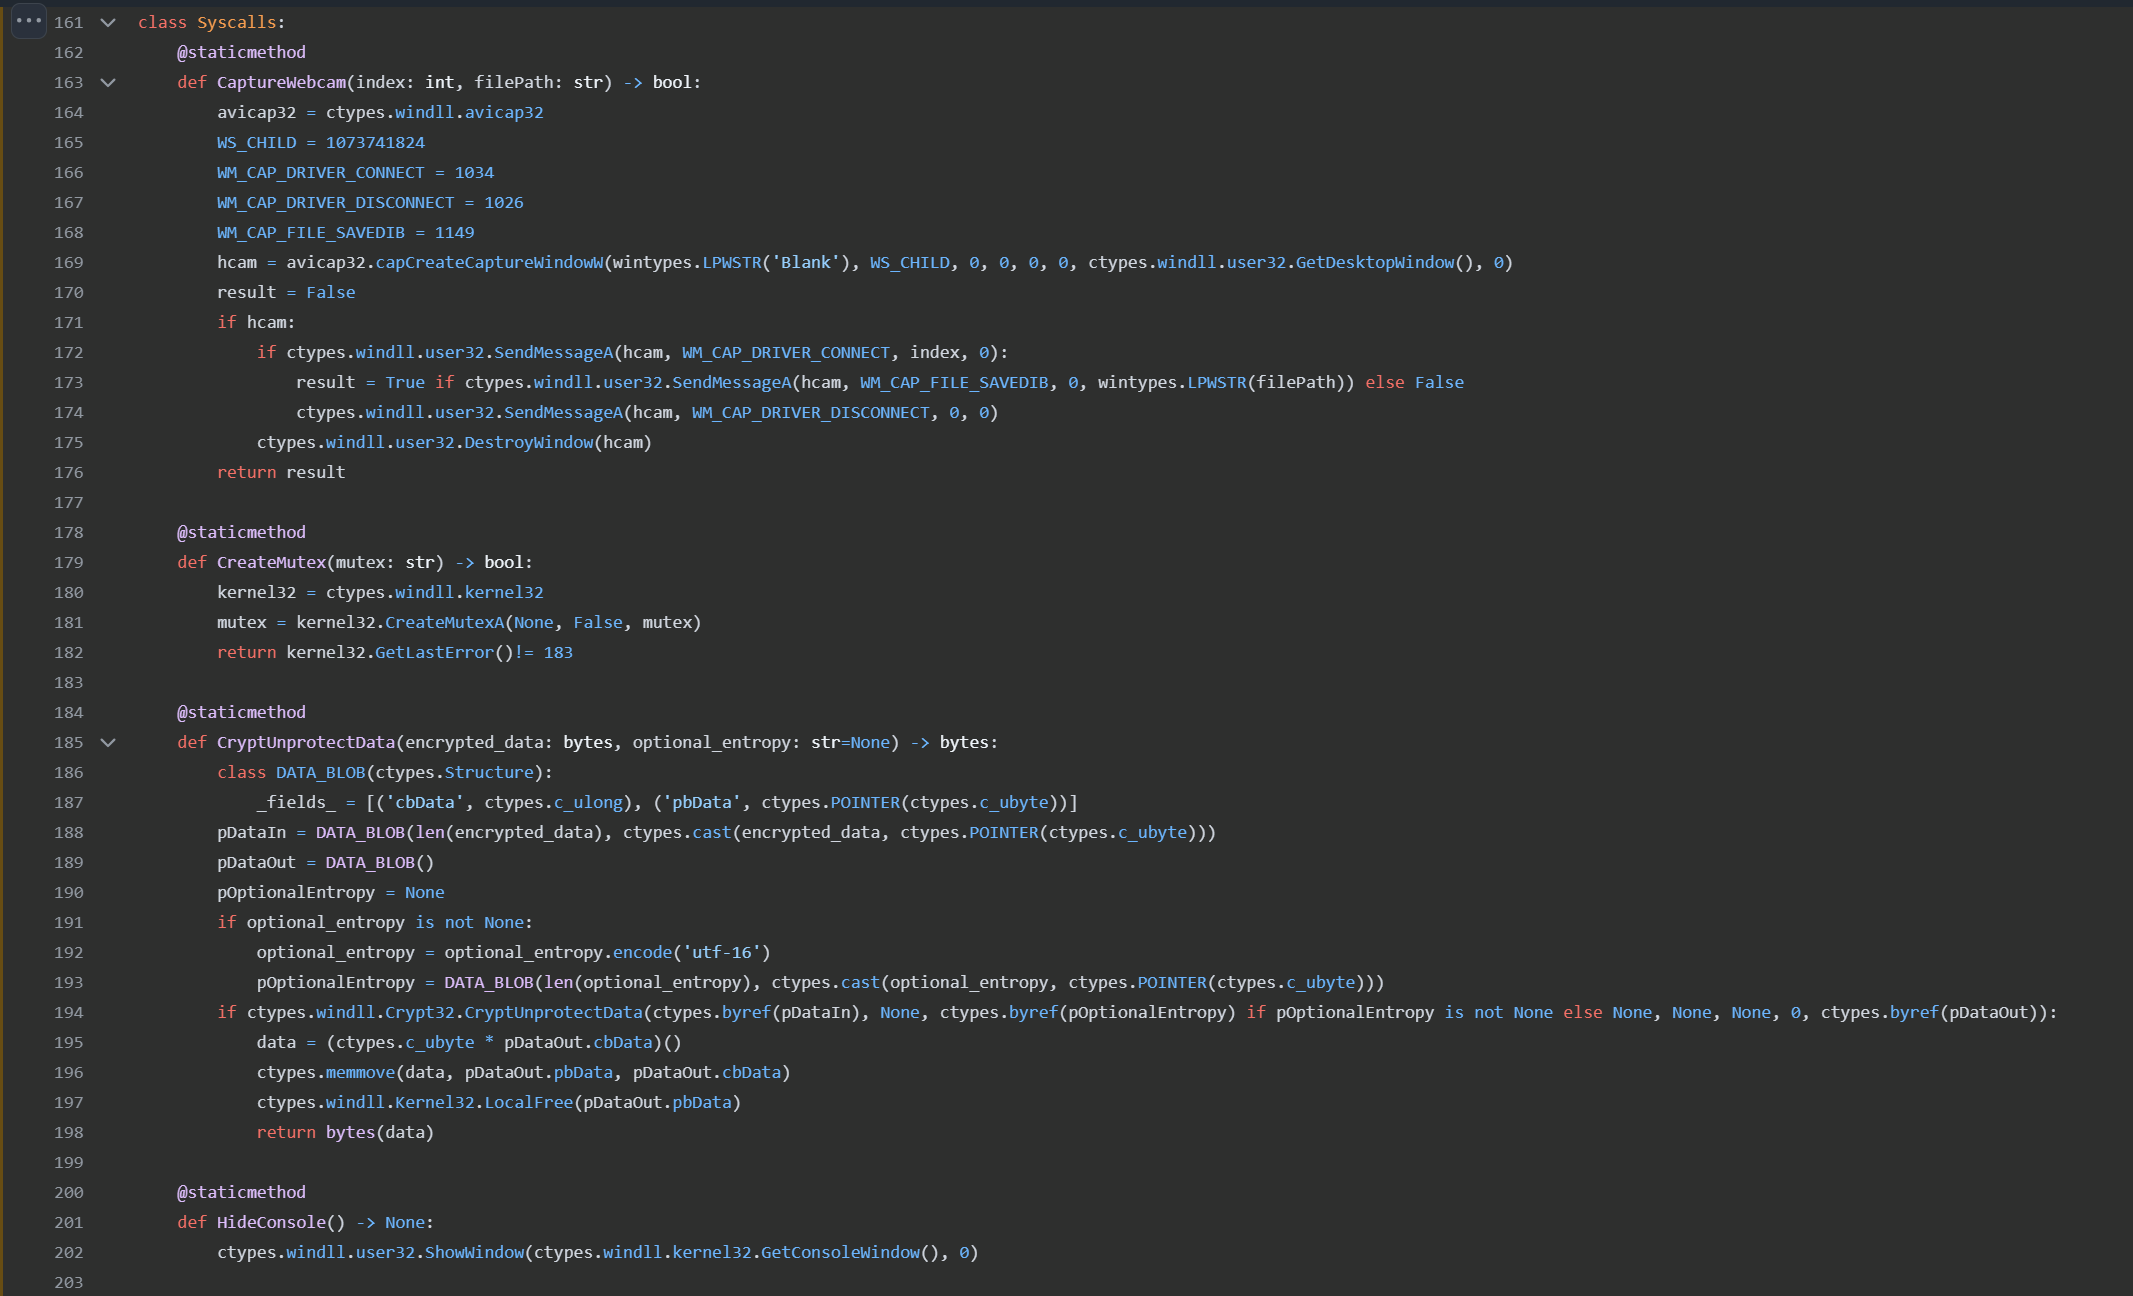Click the CreateMutex function name

point(270,562)
